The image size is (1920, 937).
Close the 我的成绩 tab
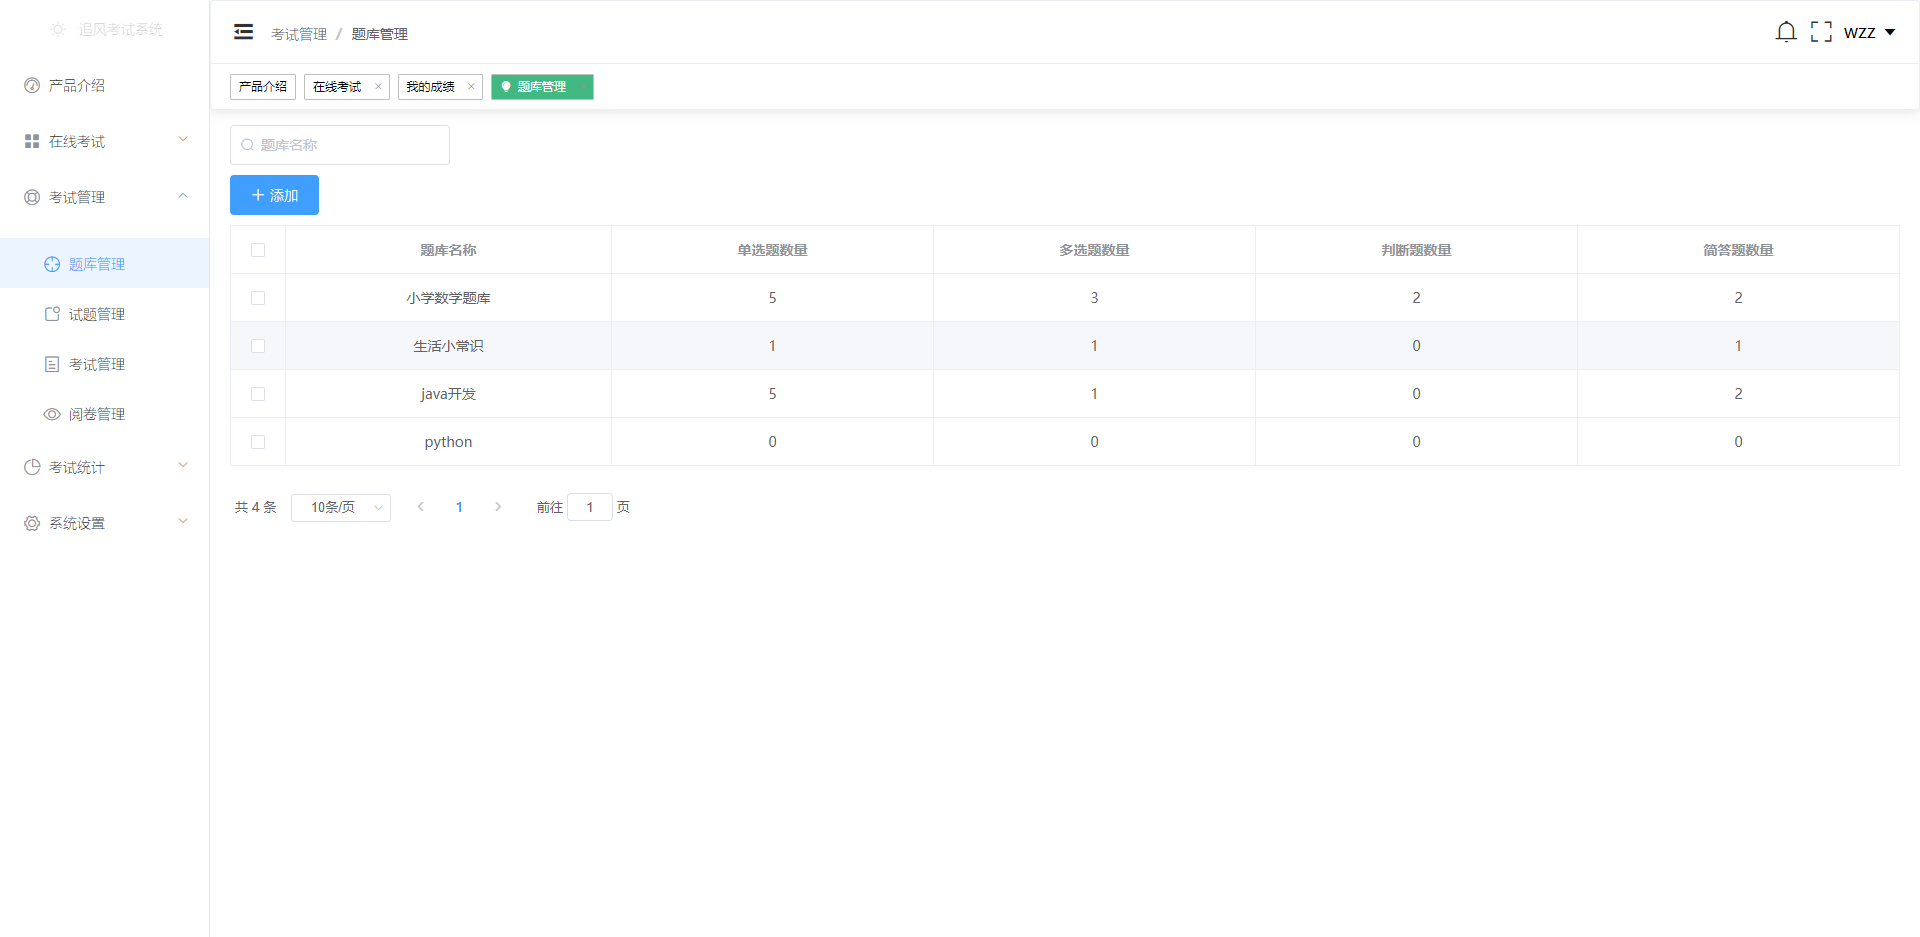(471, 87)
